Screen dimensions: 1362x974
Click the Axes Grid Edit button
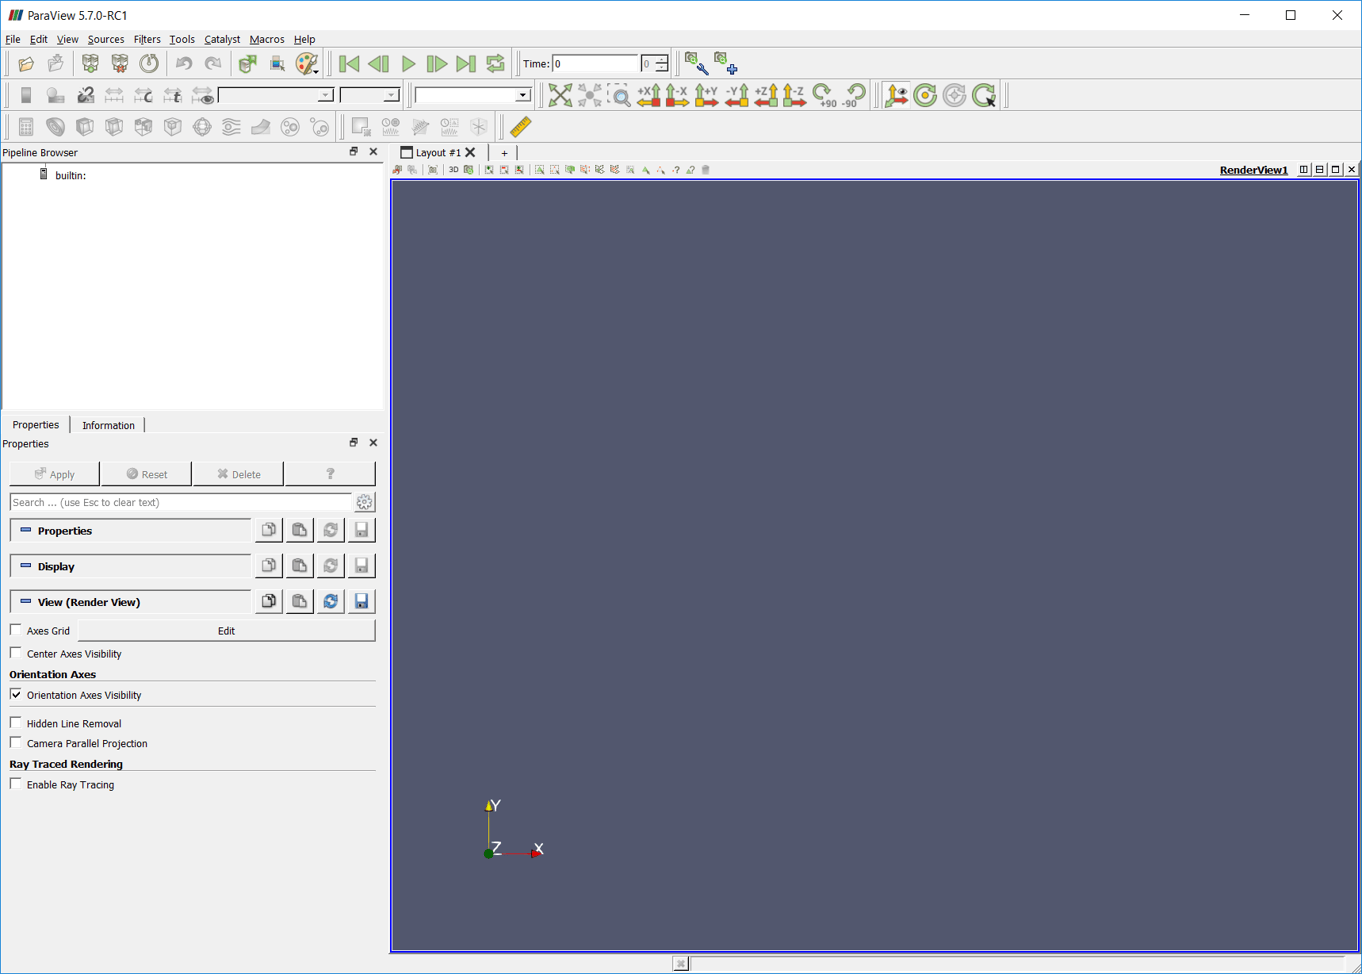(x=226, y=630)
